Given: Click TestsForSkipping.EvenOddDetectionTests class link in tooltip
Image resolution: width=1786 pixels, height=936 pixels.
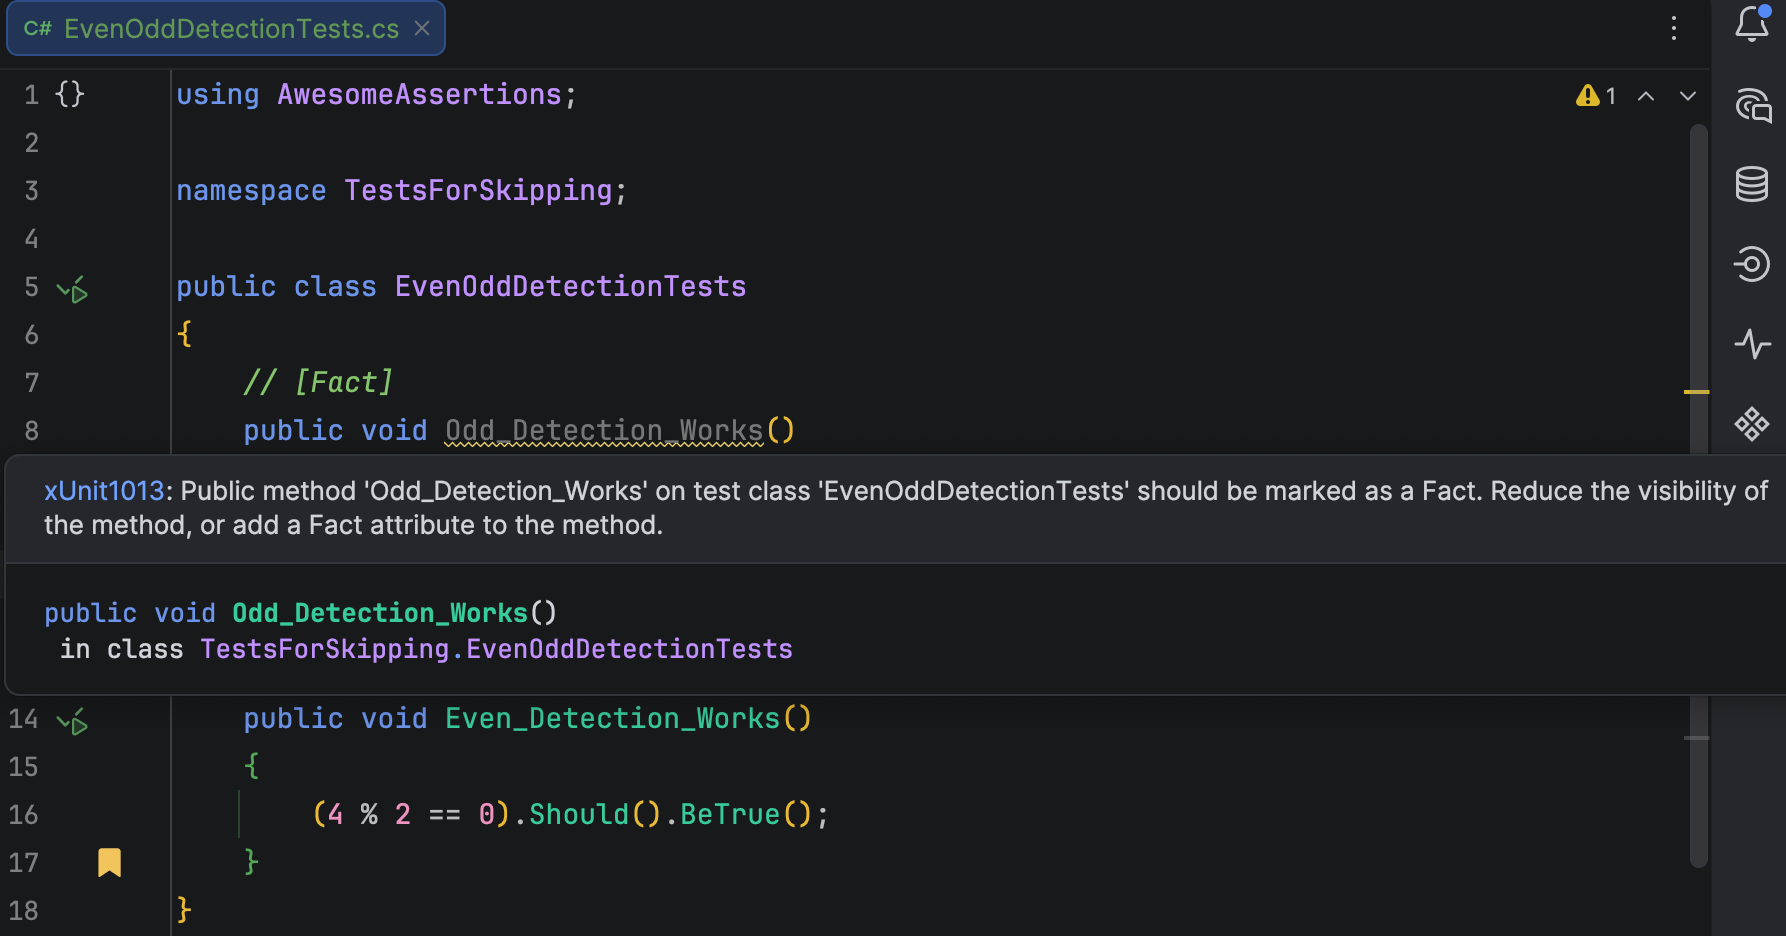Looking at the screenshot, I should coord(496,649).
